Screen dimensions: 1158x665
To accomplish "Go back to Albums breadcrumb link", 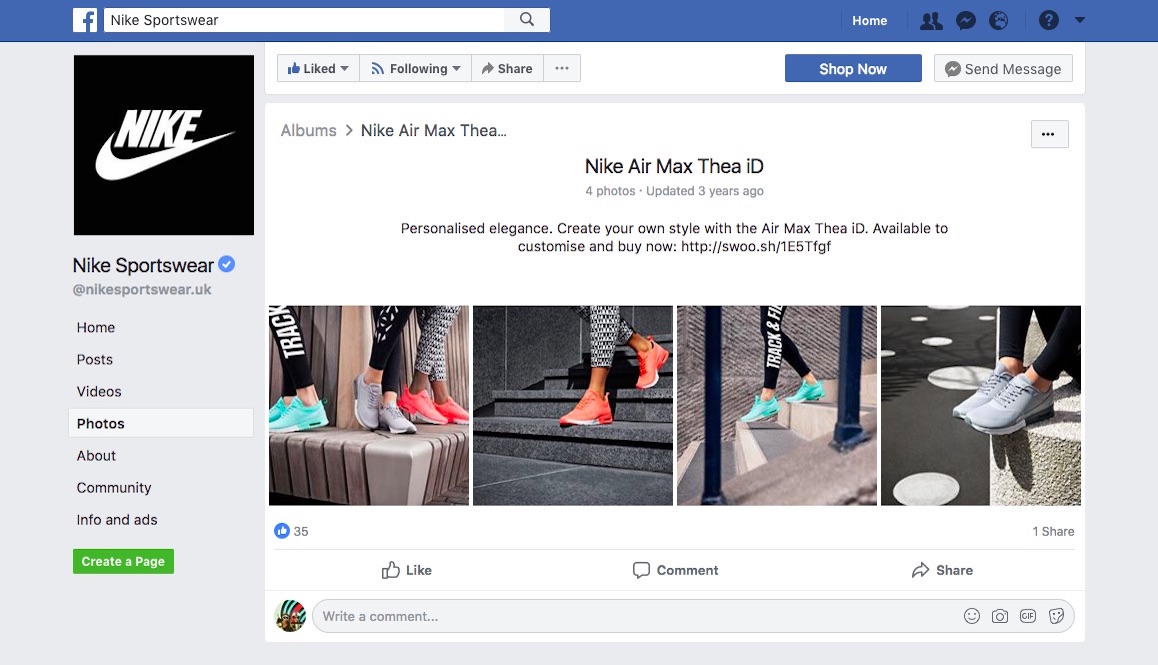I will click(308, 131).
